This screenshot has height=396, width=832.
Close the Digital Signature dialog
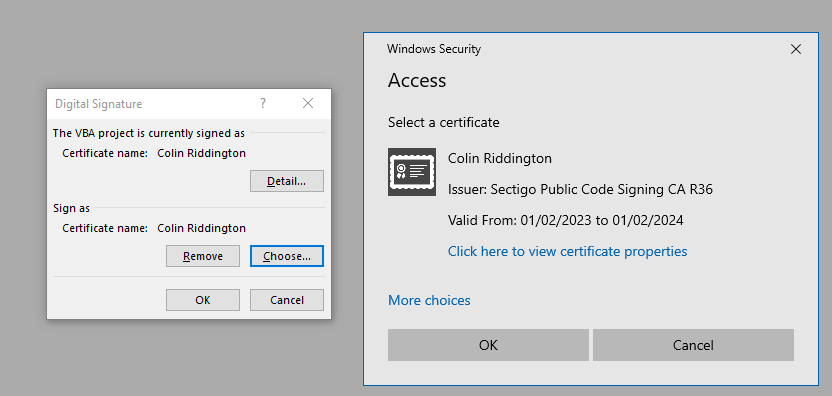pos(308,104)
